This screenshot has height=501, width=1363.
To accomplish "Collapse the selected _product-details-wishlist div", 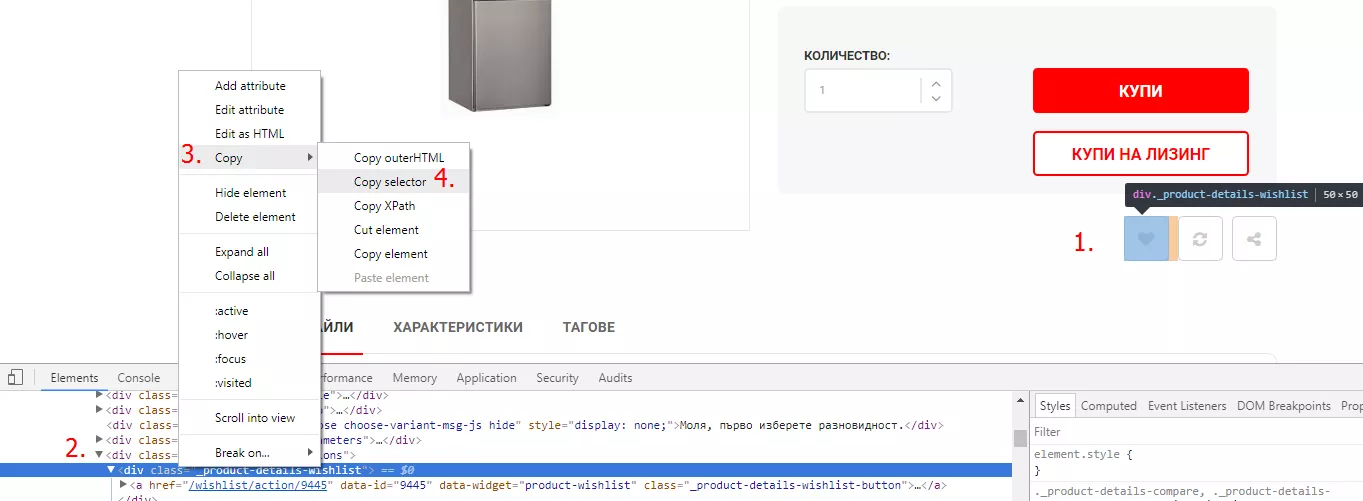I will [x=112, y=470].
